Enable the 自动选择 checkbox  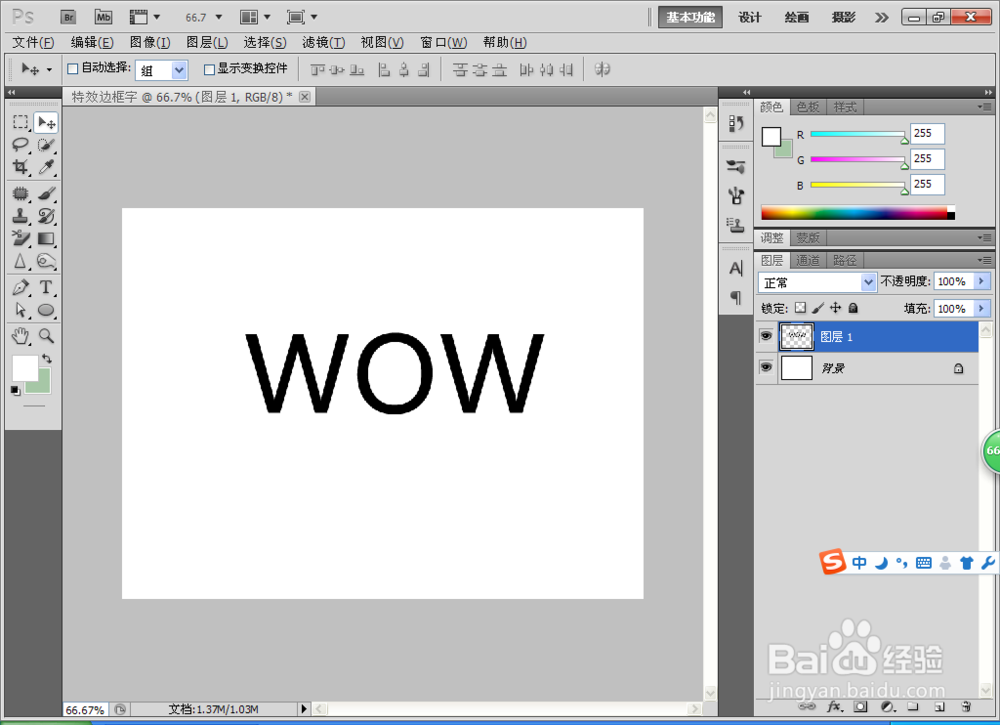73,68
